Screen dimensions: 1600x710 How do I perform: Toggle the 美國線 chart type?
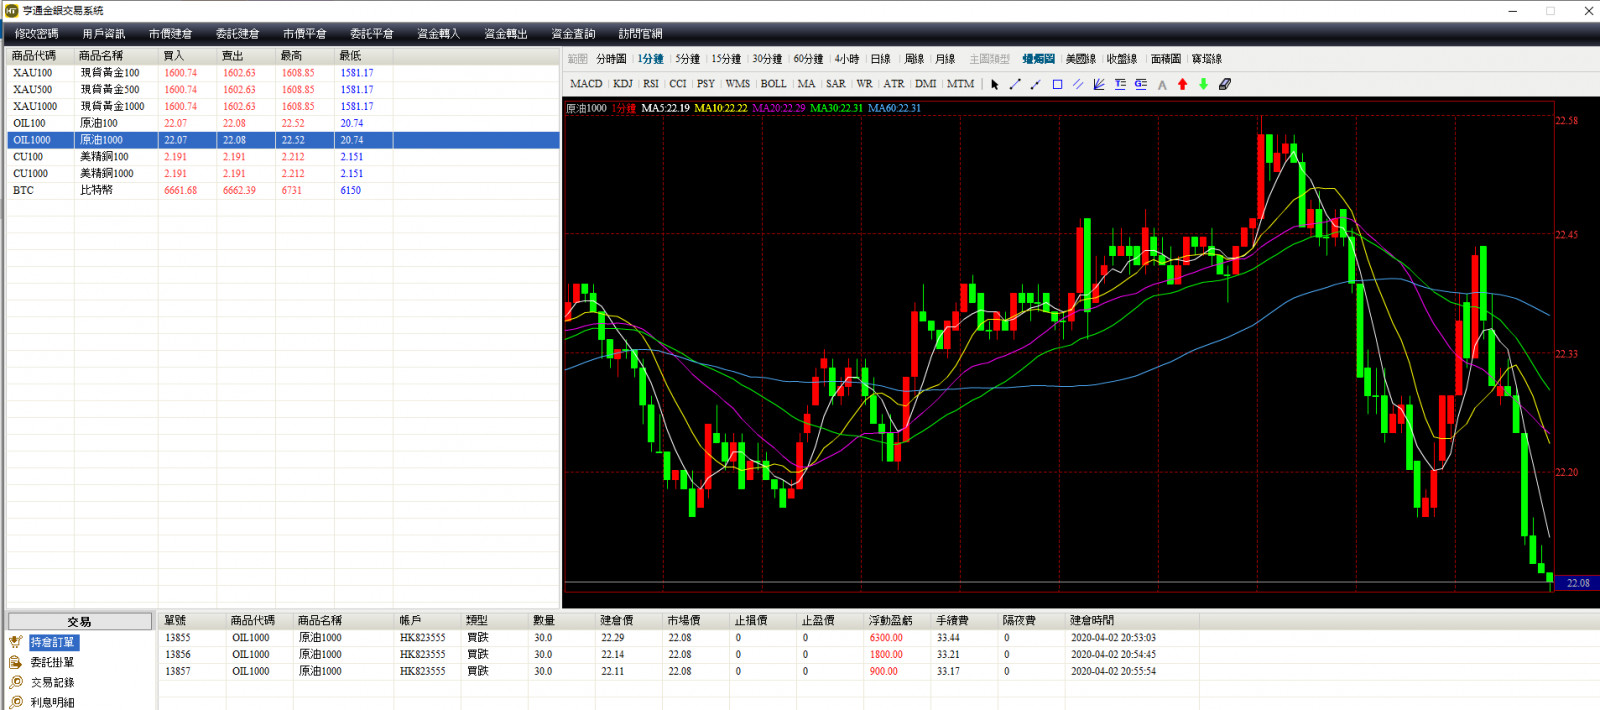[1080, 59]
